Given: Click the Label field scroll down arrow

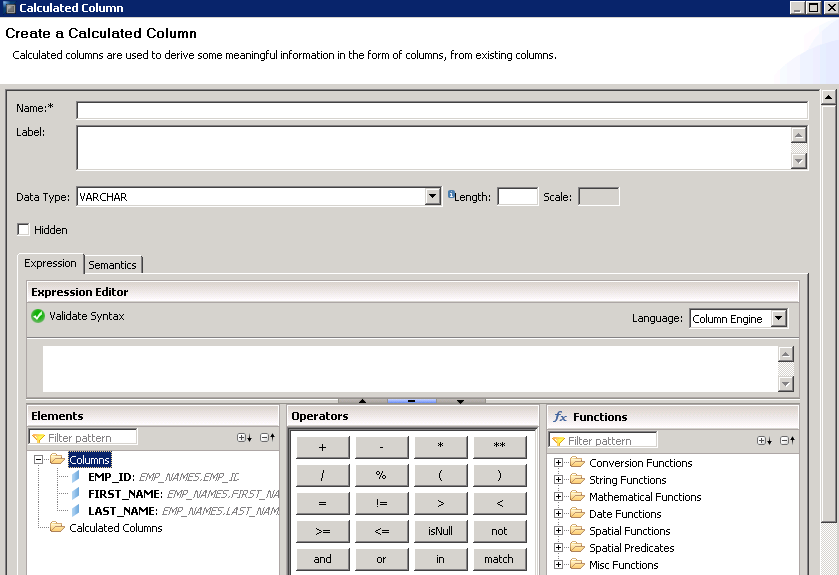Looking at the screenshot, I should [x=798, y=160].
